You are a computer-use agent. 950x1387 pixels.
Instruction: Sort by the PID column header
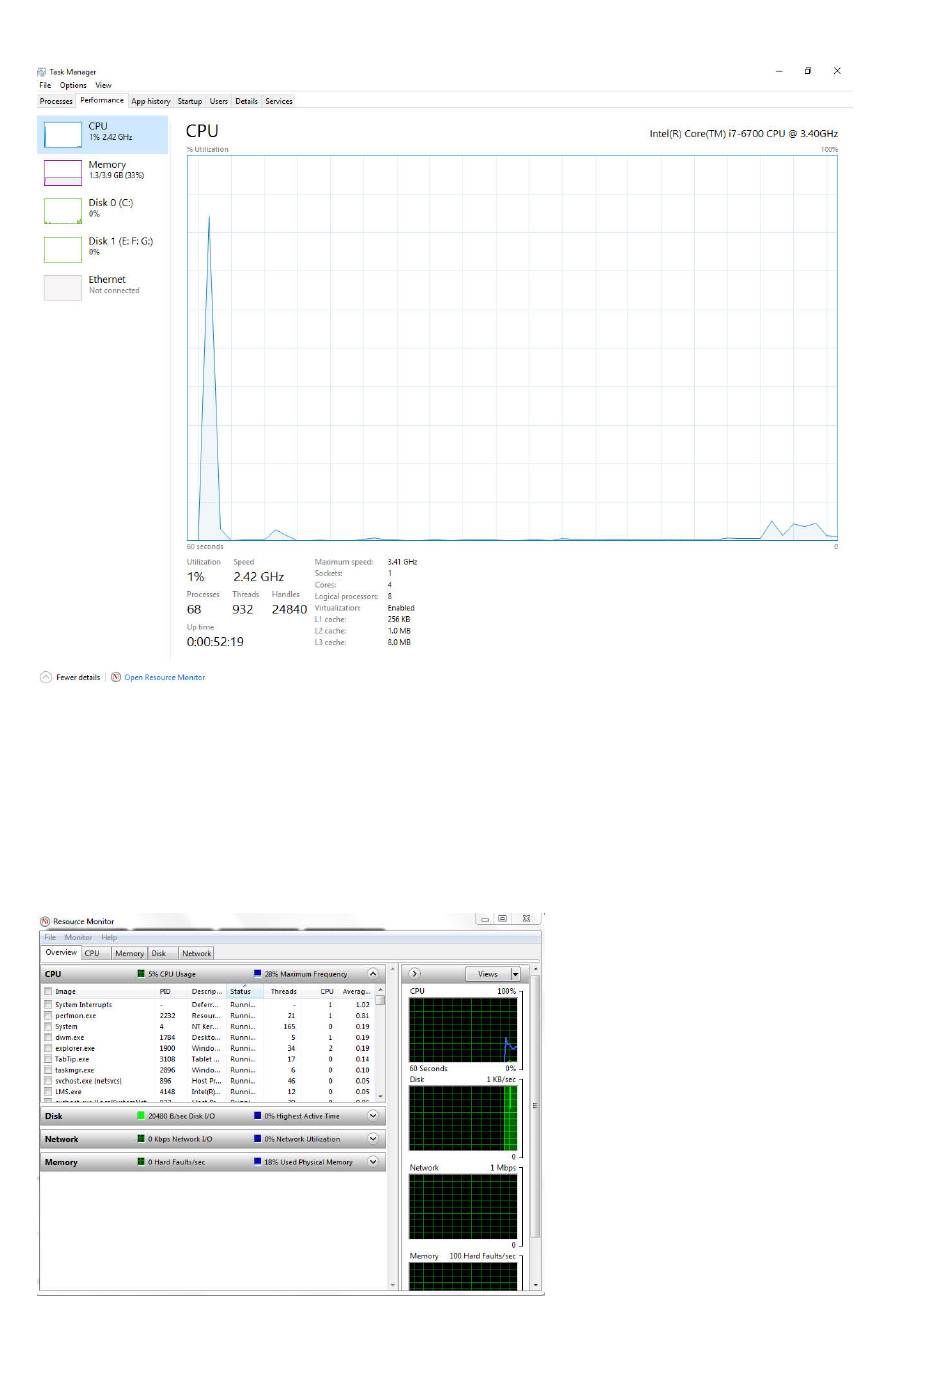point(165,991)
